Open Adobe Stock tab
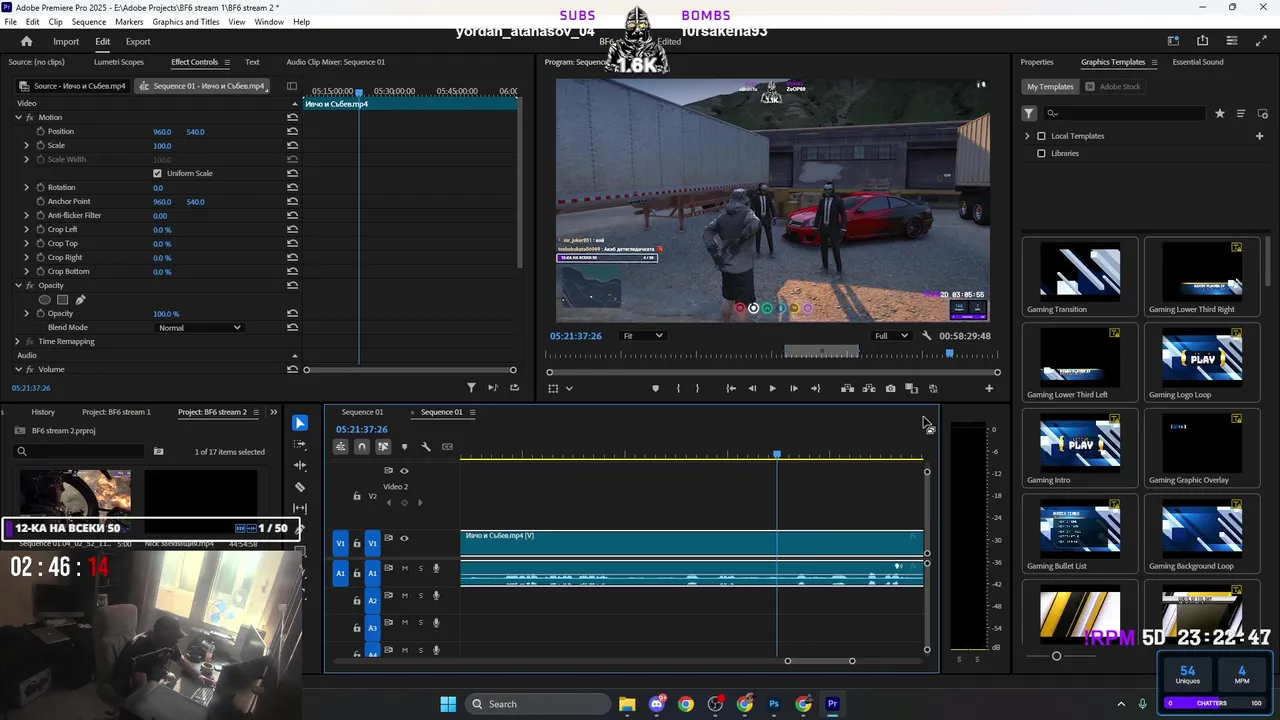1280x720 pixels. tap(1113, 86)
